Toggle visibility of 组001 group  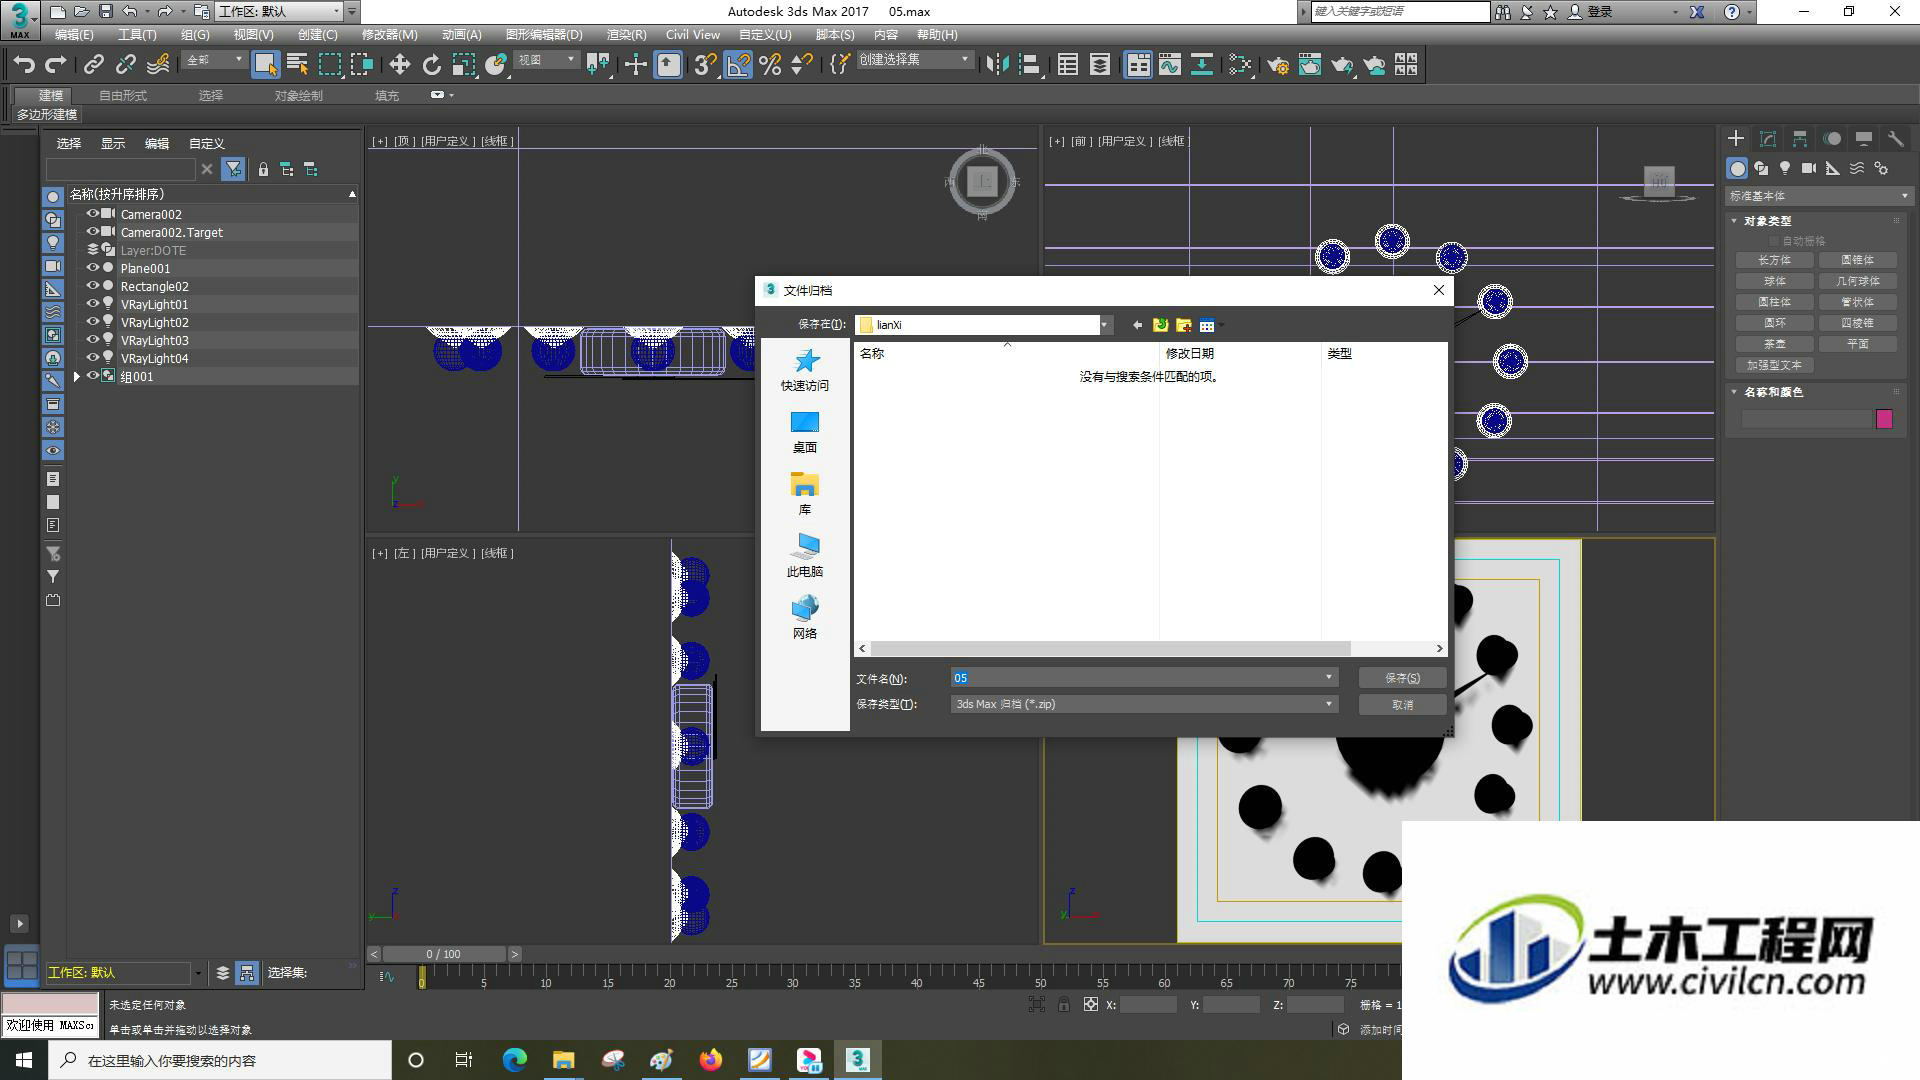93,376
